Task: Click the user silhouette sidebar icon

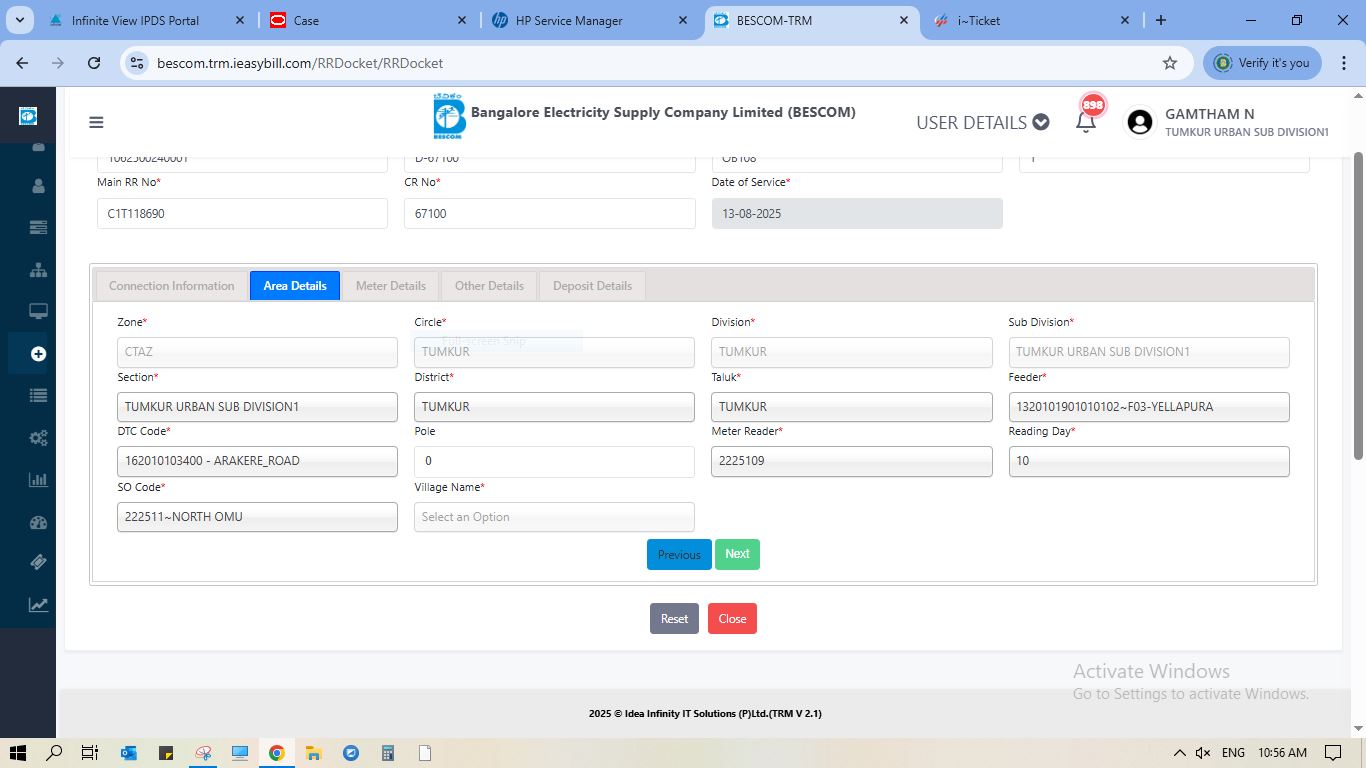Action: [38, 186]
